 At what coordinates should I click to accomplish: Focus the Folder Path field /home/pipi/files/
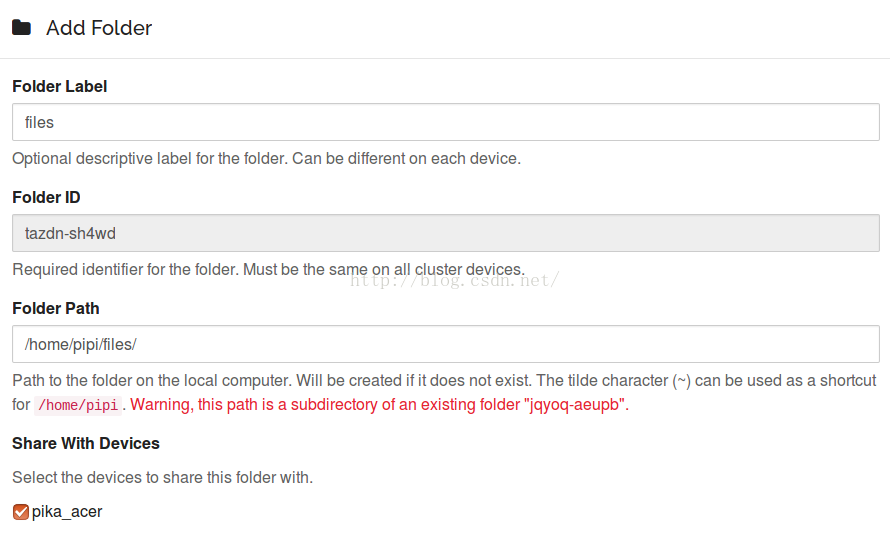[x=446, y=344]
